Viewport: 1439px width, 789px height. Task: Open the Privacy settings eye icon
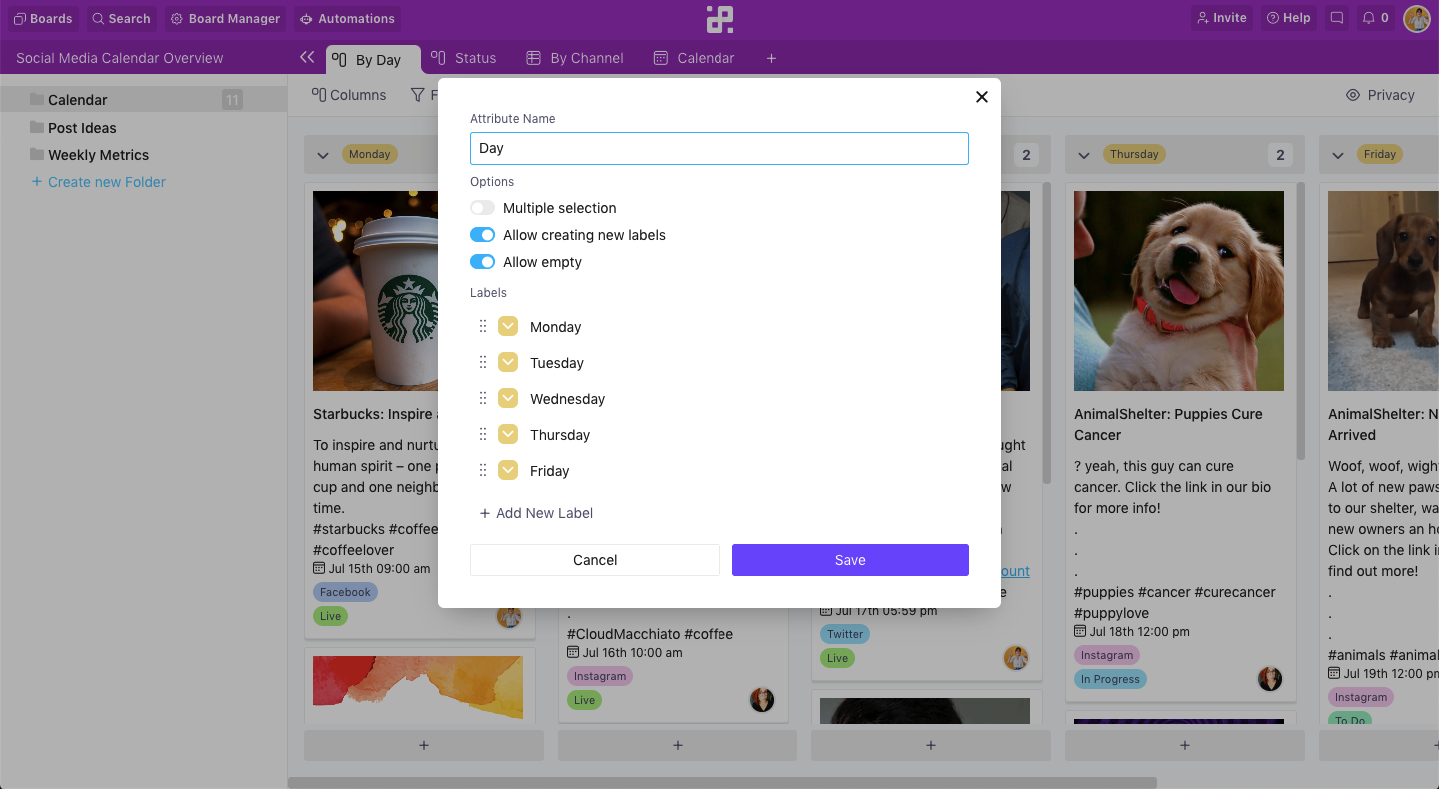[1353, 95]
